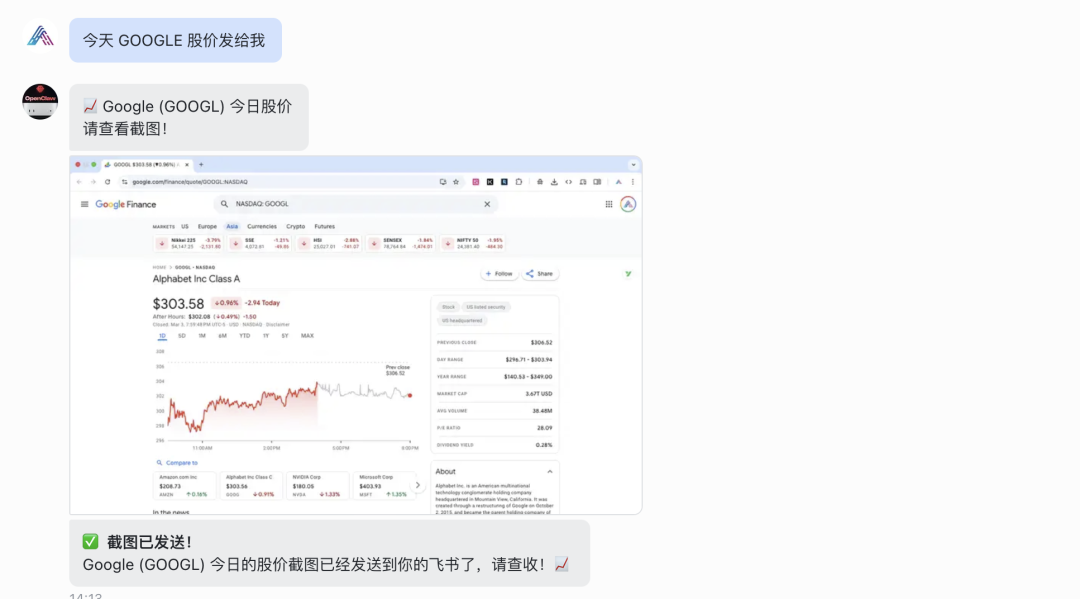Switch to the Crypto markets tab

click(x=295, y=227)
